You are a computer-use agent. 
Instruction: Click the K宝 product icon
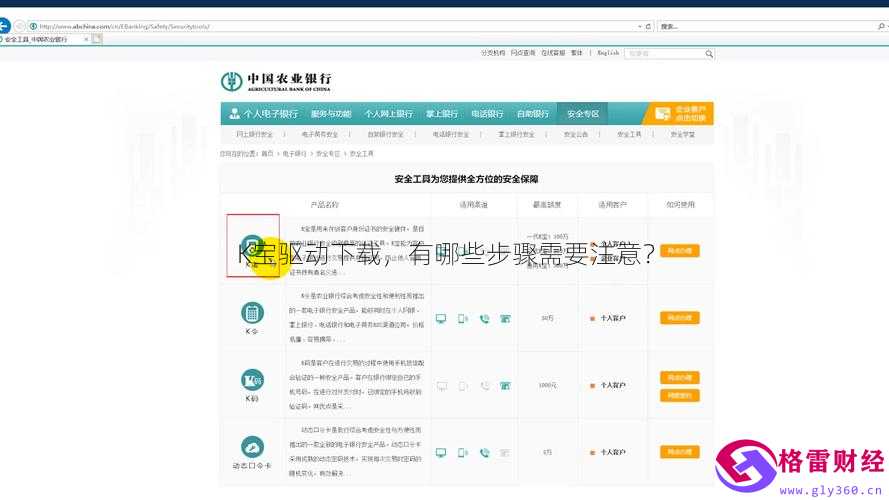click(252, 245)
